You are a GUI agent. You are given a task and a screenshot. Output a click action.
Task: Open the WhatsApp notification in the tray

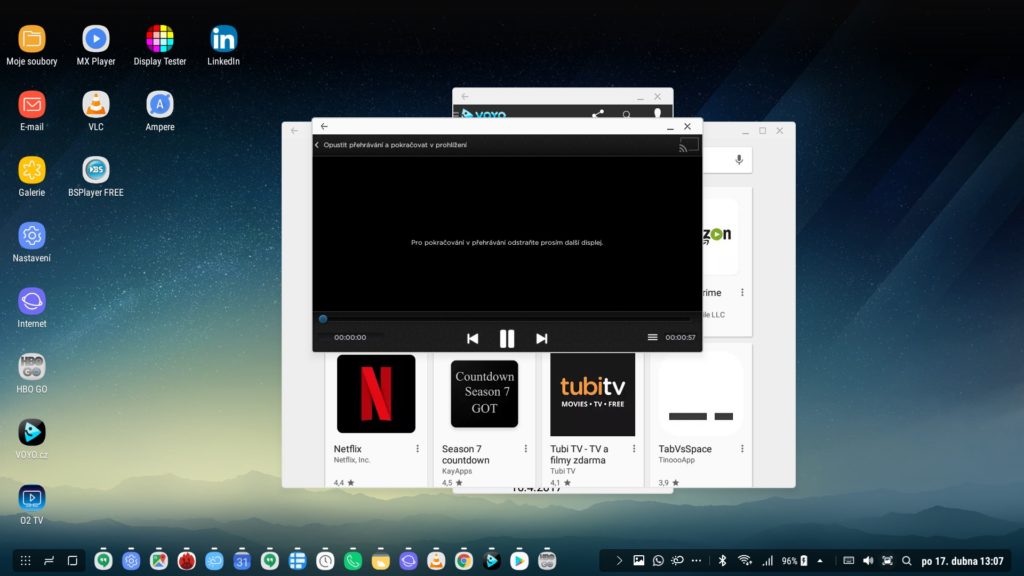658,560
